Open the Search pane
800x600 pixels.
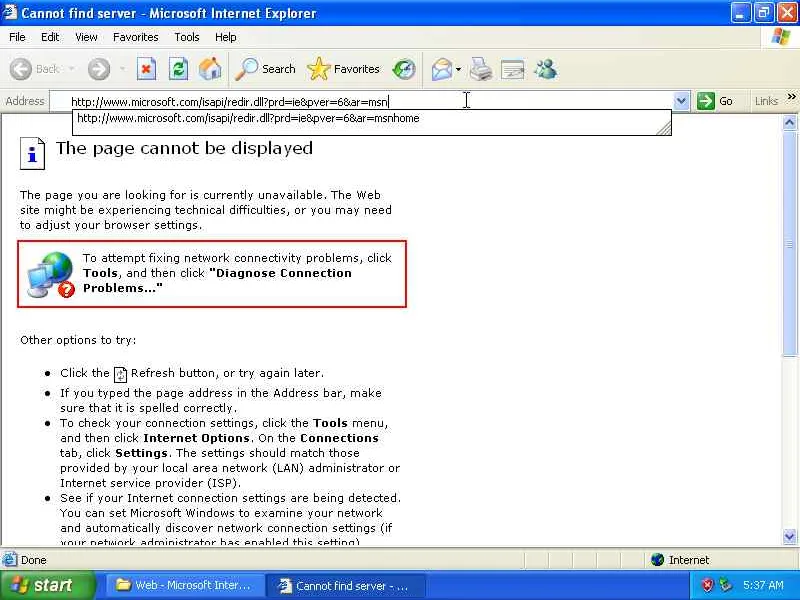pos(265,69)
